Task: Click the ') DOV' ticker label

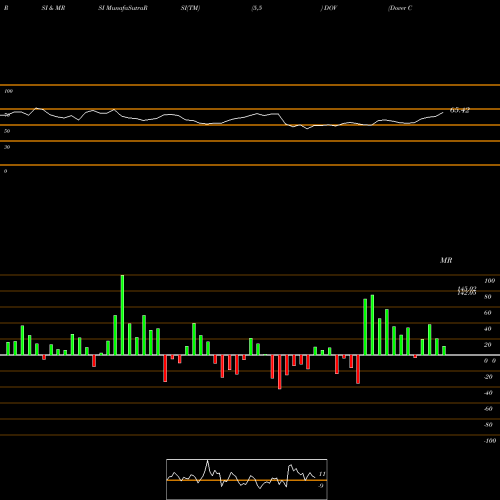Action: (x=329, y=8)
